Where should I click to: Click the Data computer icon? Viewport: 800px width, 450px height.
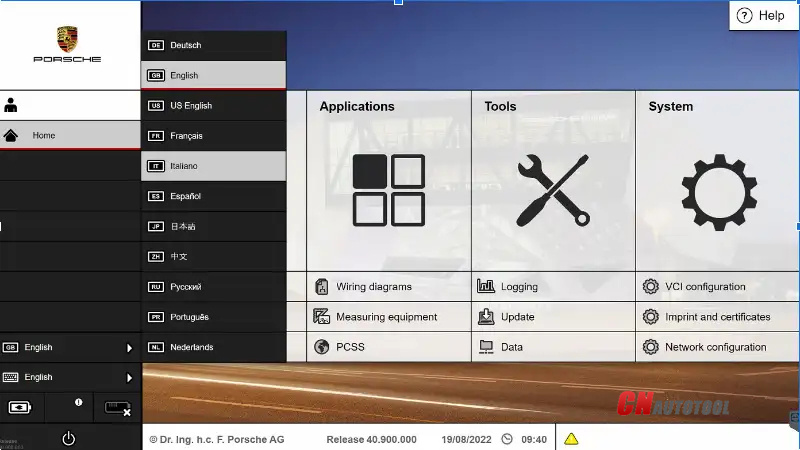pos(486,347)
